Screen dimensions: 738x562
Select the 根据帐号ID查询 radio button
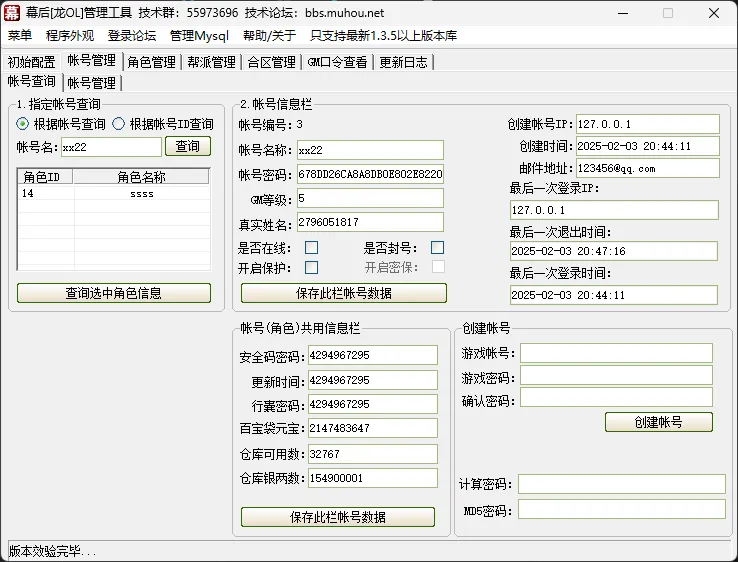coord(119,124)
